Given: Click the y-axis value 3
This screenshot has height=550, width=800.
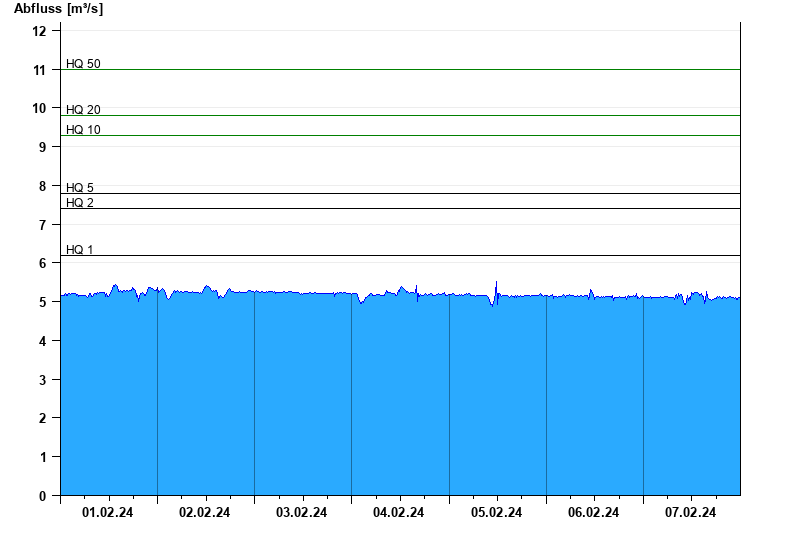Looking at the screenshot, I should tap(42, 380).
